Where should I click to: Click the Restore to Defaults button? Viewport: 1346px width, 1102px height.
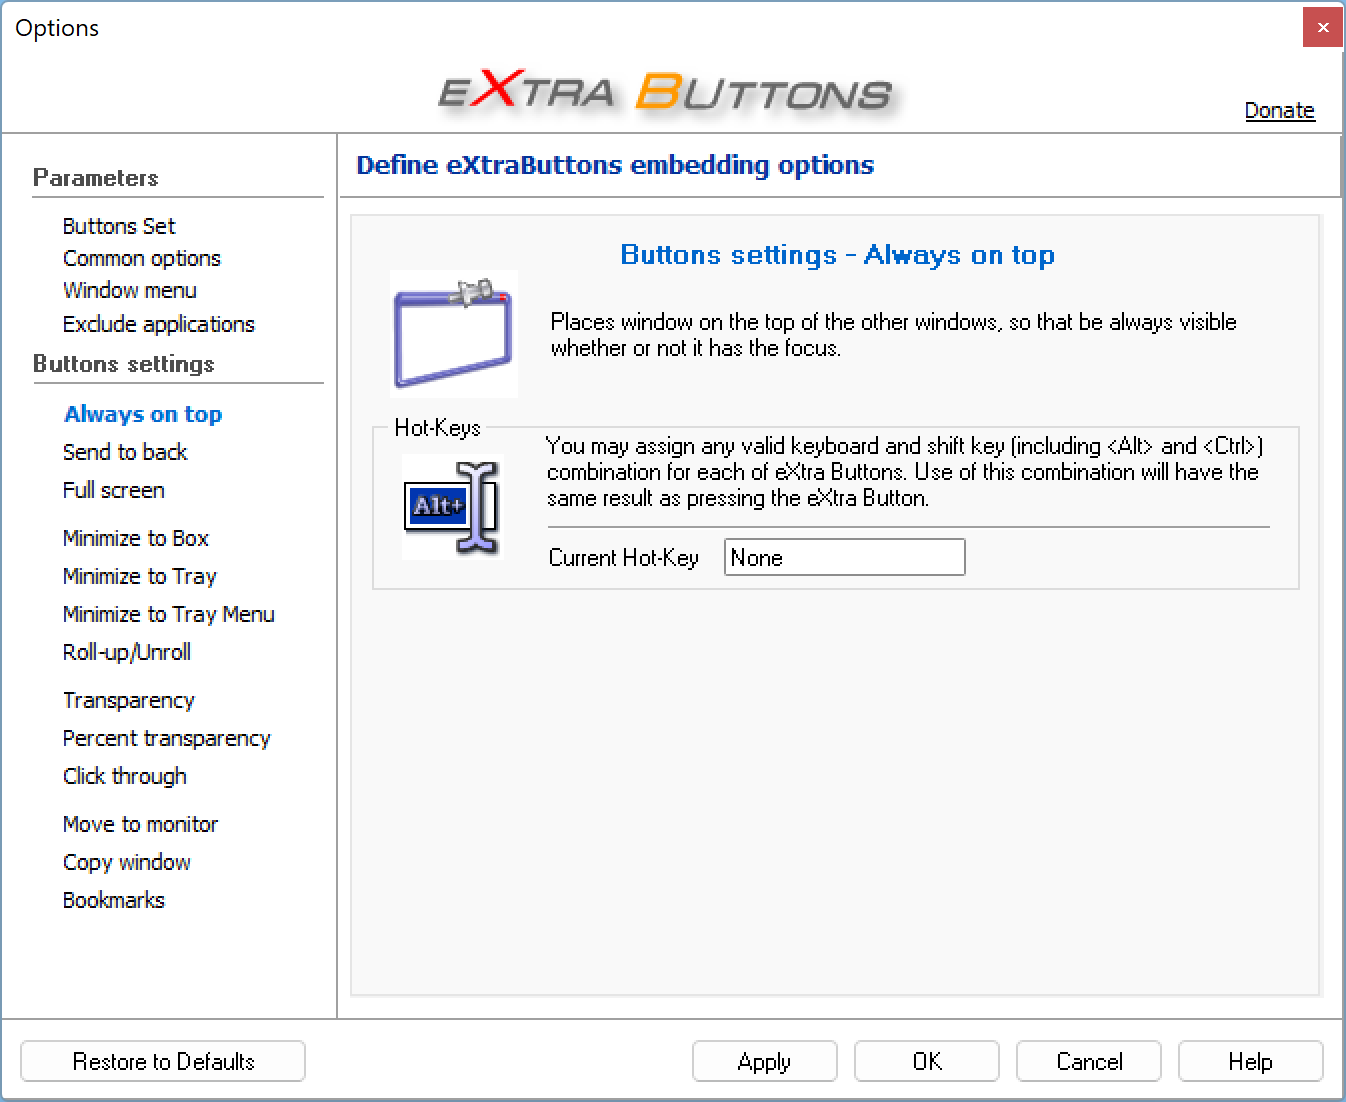tap(163, 1061)
